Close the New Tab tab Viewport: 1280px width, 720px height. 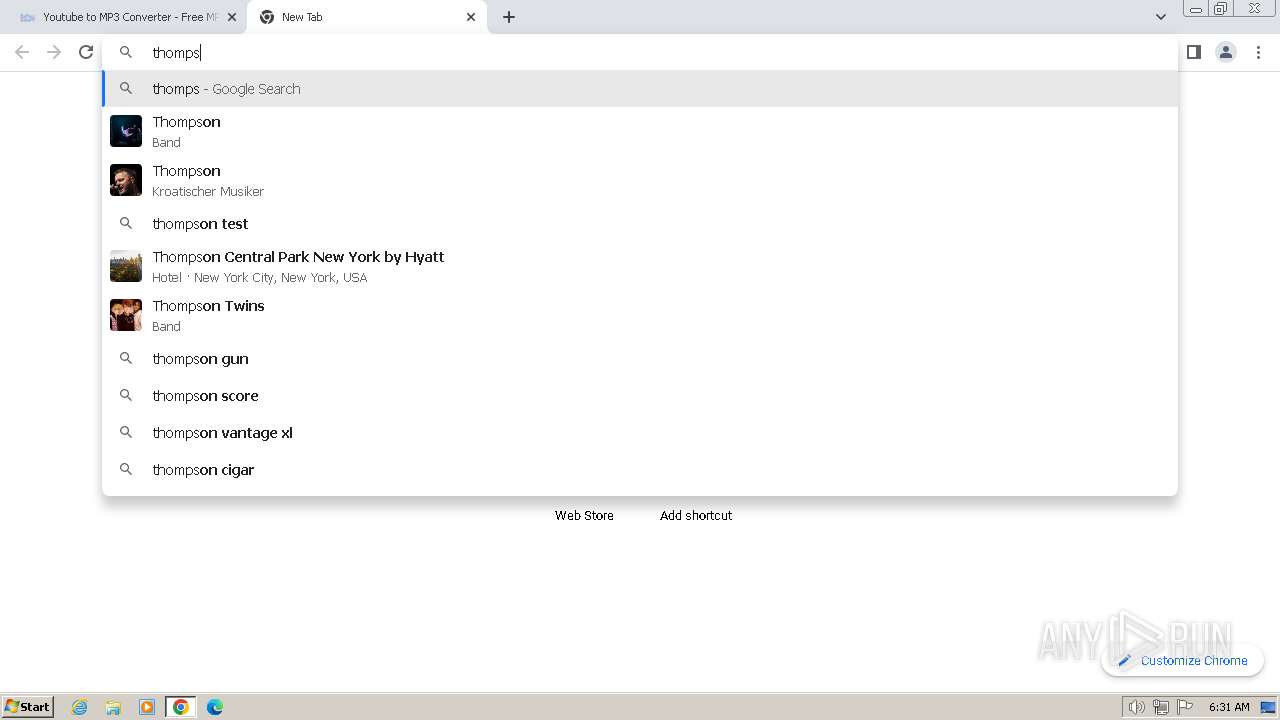pyautogui.click(x=471, y=17)
